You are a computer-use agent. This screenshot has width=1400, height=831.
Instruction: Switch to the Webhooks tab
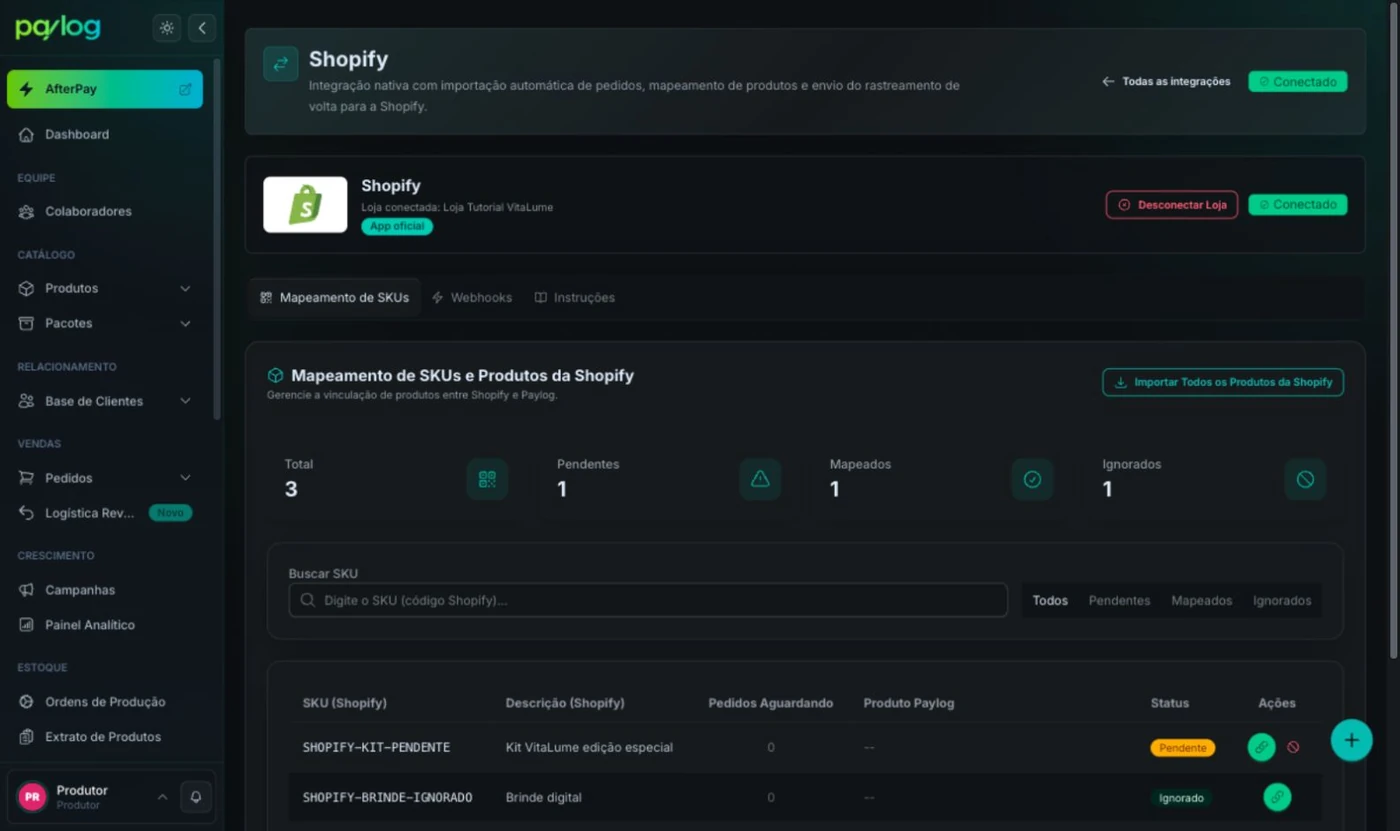(472, 298)
